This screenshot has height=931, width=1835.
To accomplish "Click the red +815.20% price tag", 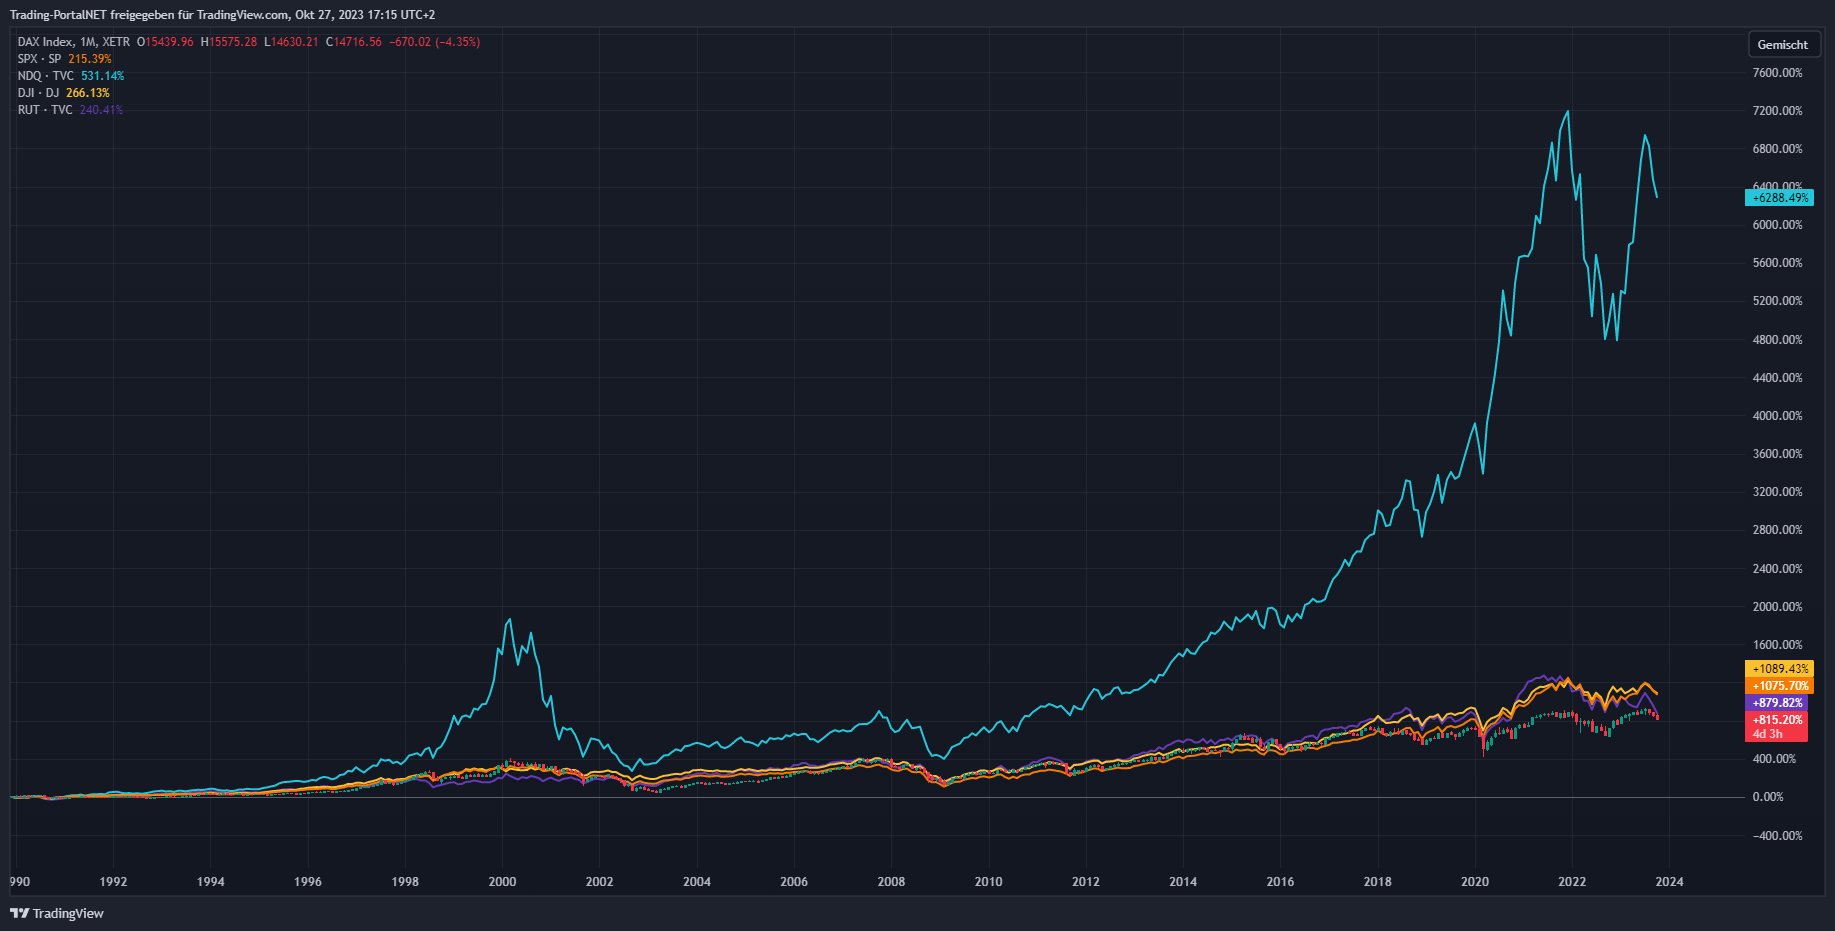I will point(1777,720).
